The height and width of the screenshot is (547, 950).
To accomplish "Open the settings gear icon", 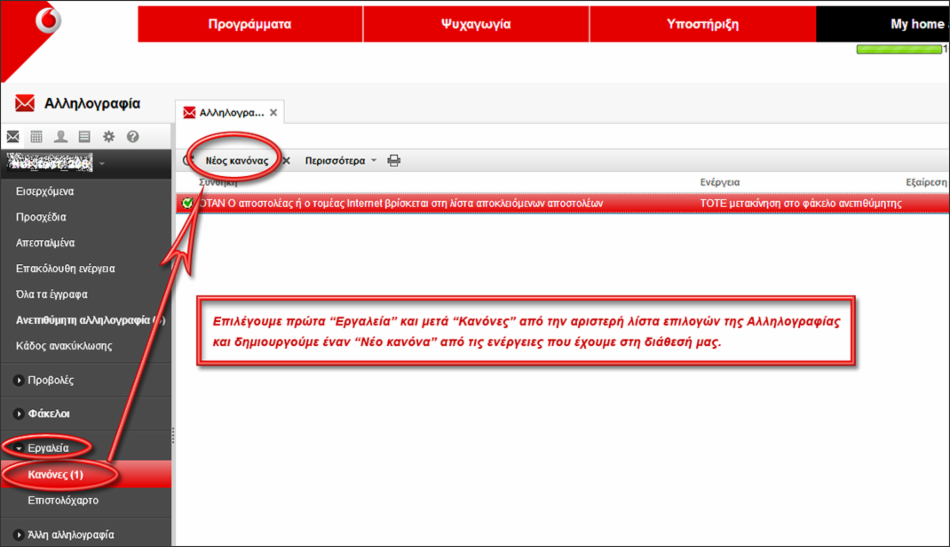I will click(108, 136).
